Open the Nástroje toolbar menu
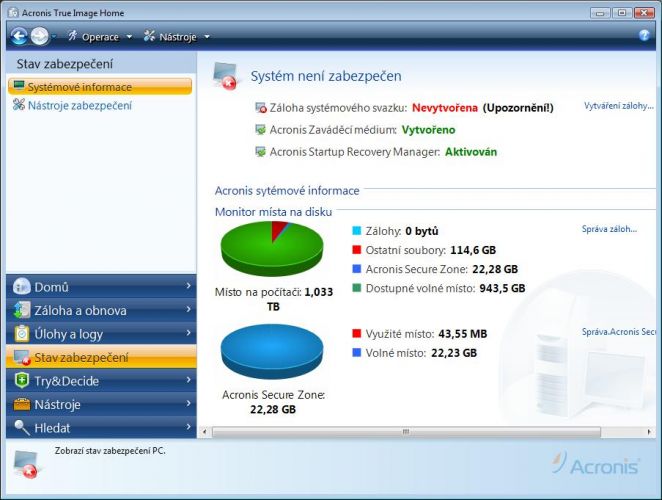The height and width of the screenshot is (500, 662). (177, 37)
